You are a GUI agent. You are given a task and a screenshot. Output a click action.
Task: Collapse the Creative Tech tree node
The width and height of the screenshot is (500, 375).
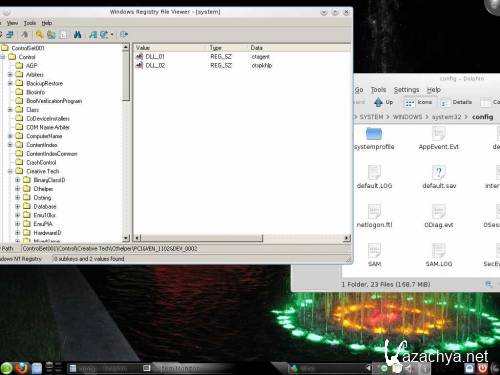[10, 171]
